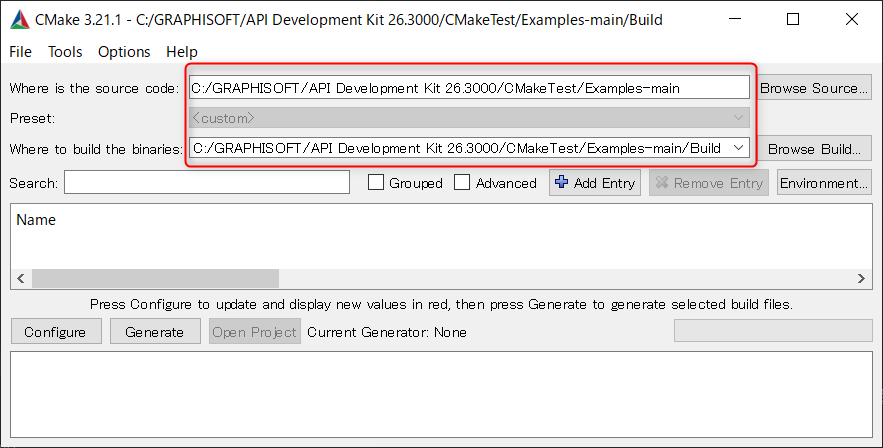The width and height of the screenshot is (883, 448).
Task: Click the blue plus Add Entry icon
Action: point(562,183)
